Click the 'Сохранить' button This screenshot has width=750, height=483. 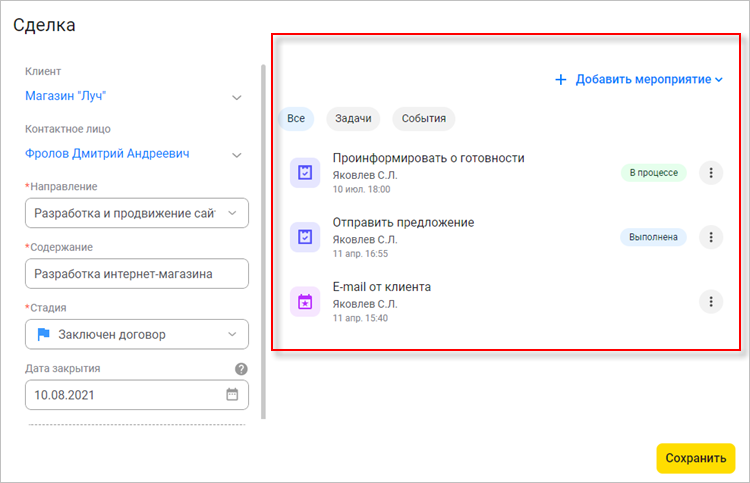695,458
